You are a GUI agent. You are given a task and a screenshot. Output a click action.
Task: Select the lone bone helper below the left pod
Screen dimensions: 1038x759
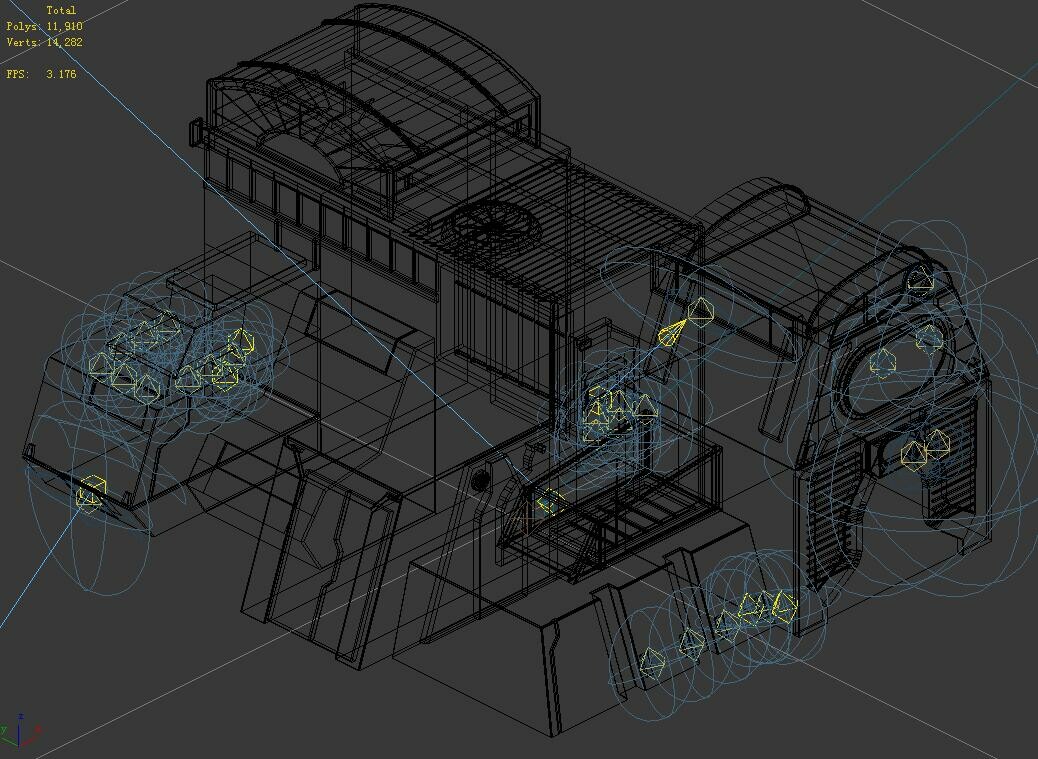(90, 492)
